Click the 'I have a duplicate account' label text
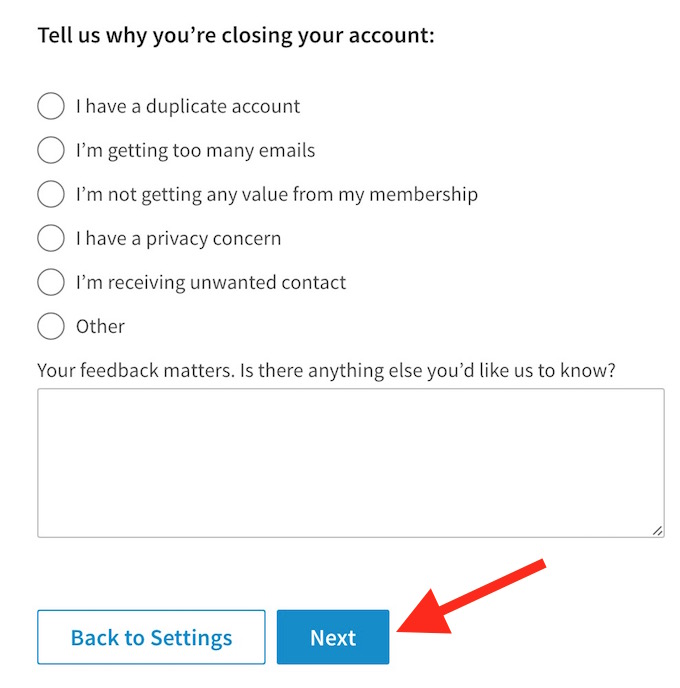This screenshot has height=688, width=680. coord(188,106)
